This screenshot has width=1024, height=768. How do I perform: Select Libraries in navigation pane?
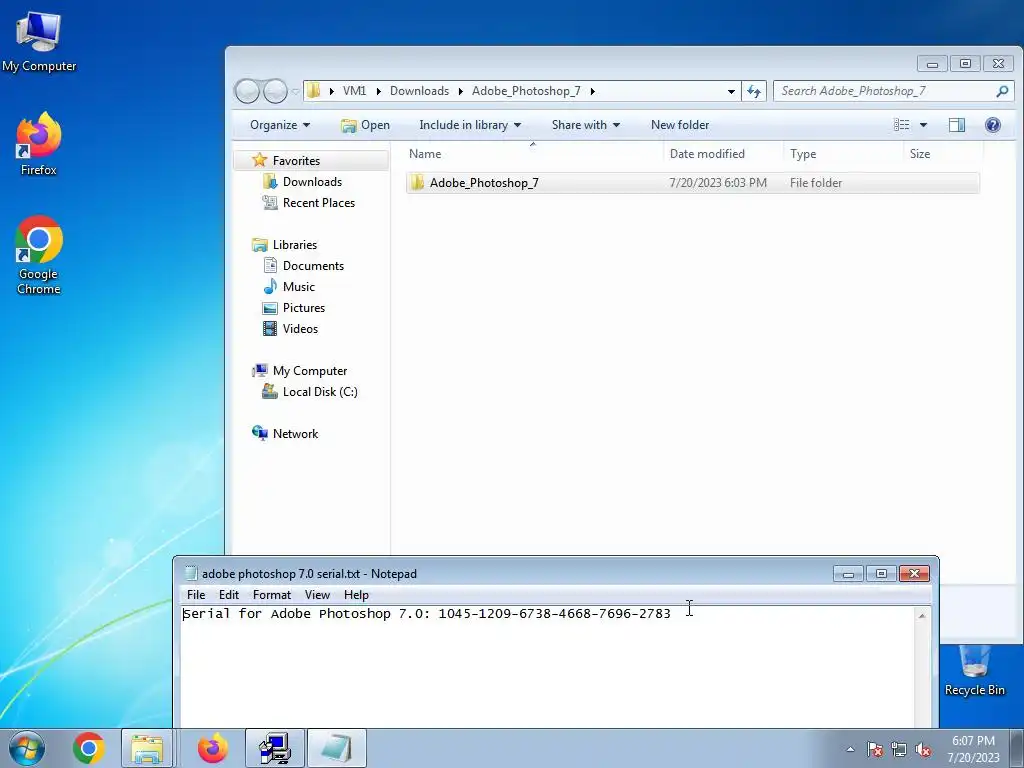click(x=295, y=245)
